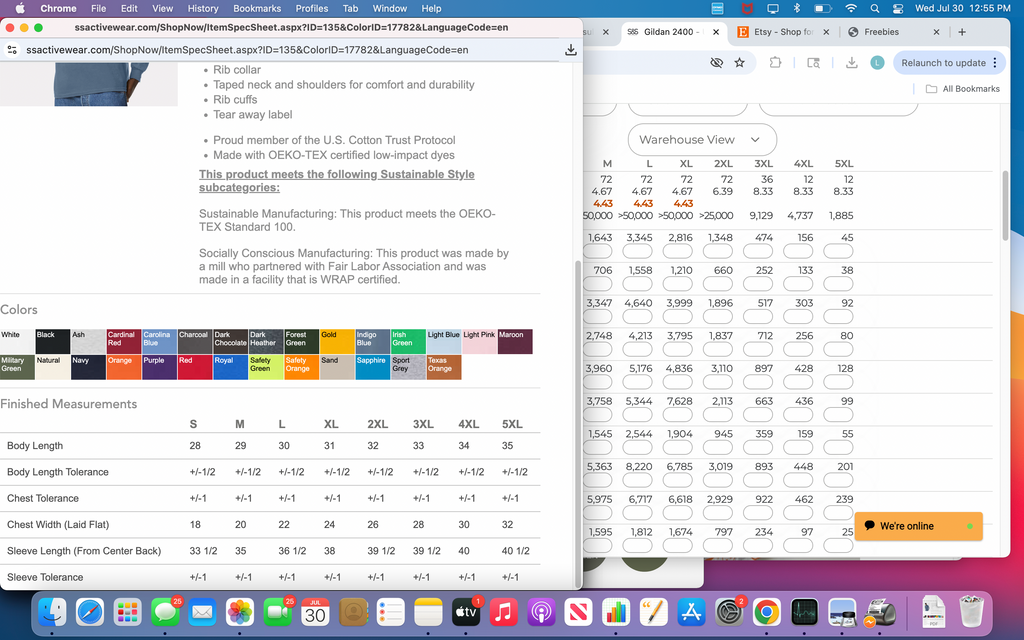Open Finder from the Dock
Viewport: 1024px width, 640px height.
[52, 613]
